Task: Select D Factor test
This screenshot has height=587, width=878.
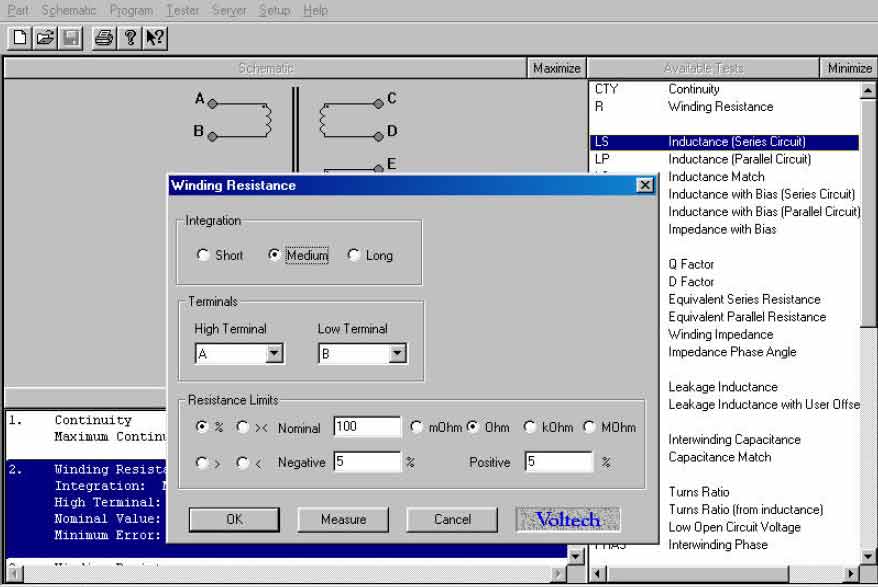Action: pyautogui.click(x=691, y=281)
